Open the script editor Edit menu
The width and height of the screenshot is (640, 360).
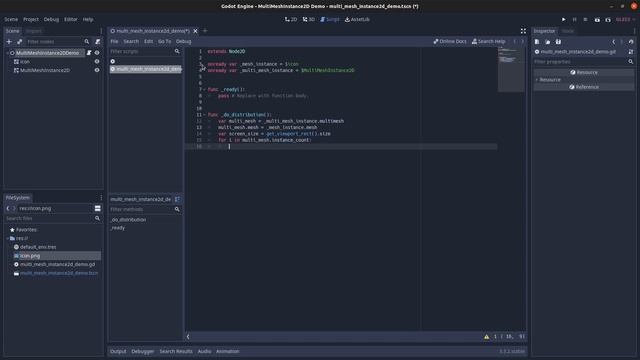point(149,41)
